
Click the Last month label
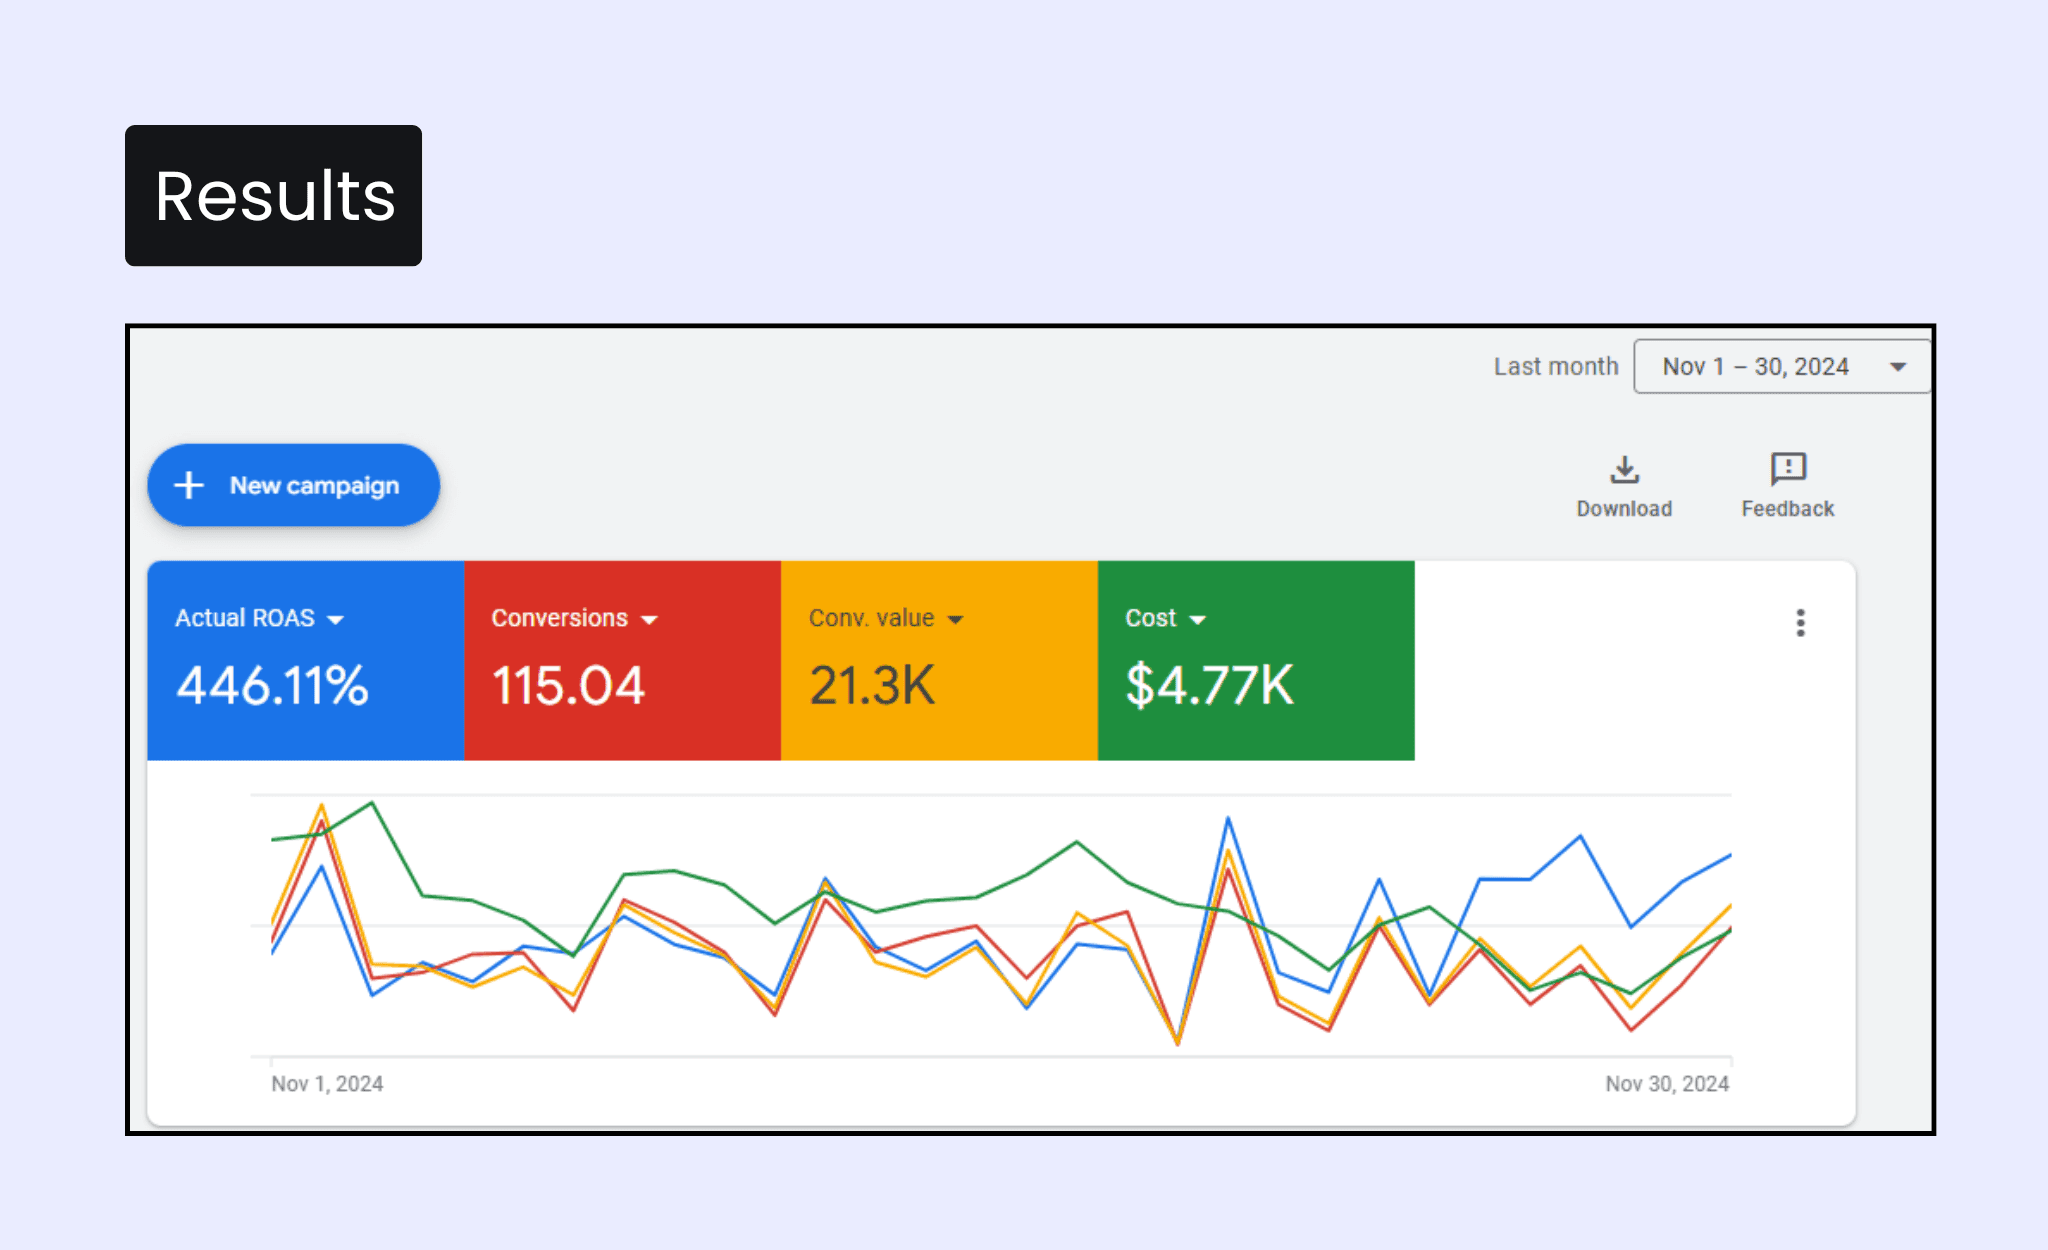tap(1555, 367)
